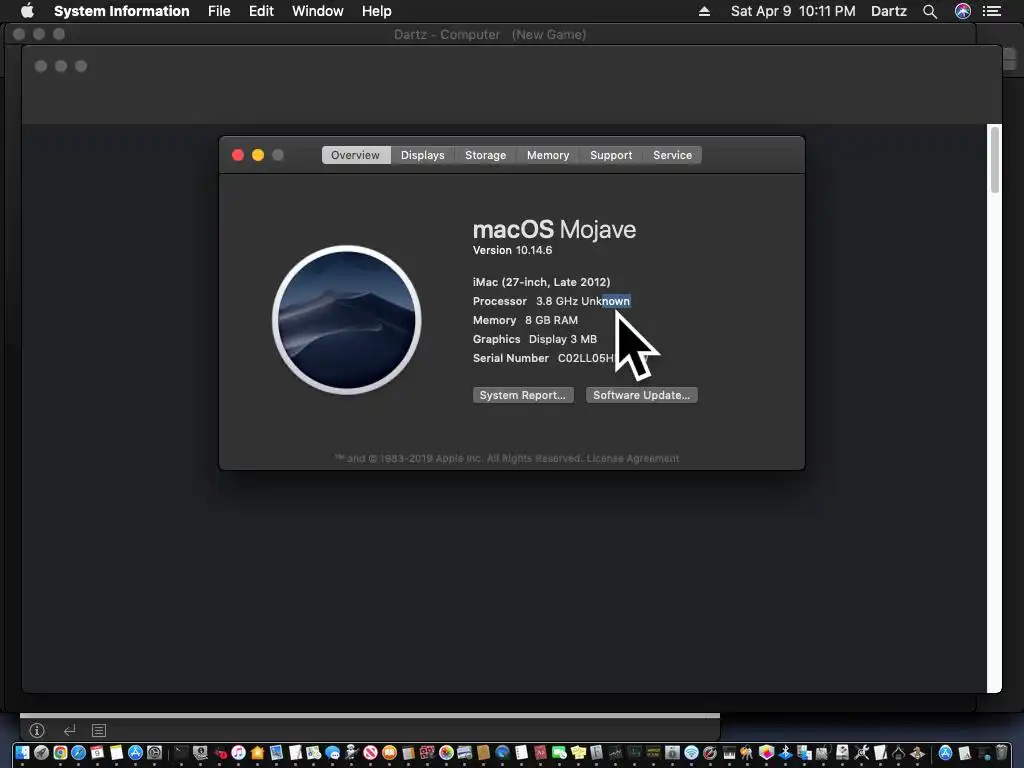Open FaceTime green icon in Dock
Image resolution: width=1024 pixels, height=768 pixels.
coord(559,752)
